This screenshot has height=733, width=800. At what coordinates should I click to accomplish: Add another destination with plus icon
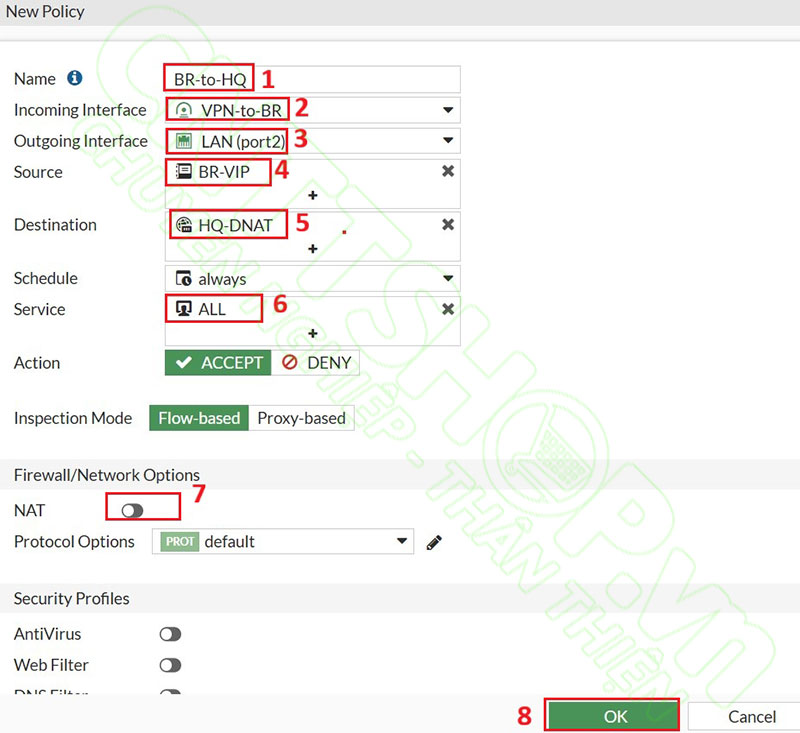pyautogui.click(x=312, y=248)
